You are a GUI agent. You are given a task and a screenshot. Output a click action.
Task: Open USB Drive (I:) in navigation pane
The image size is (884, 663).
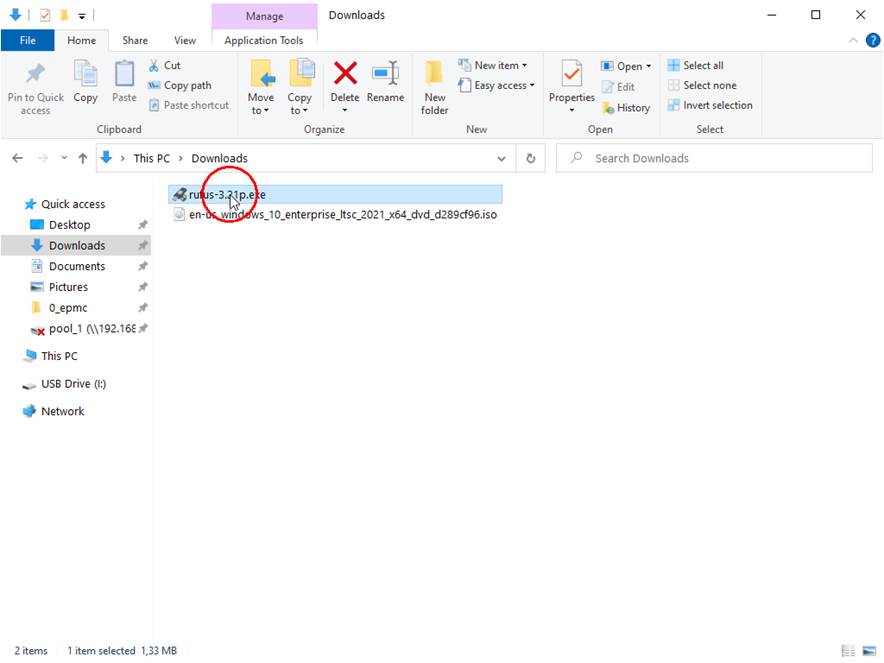(x=73, y=384)
